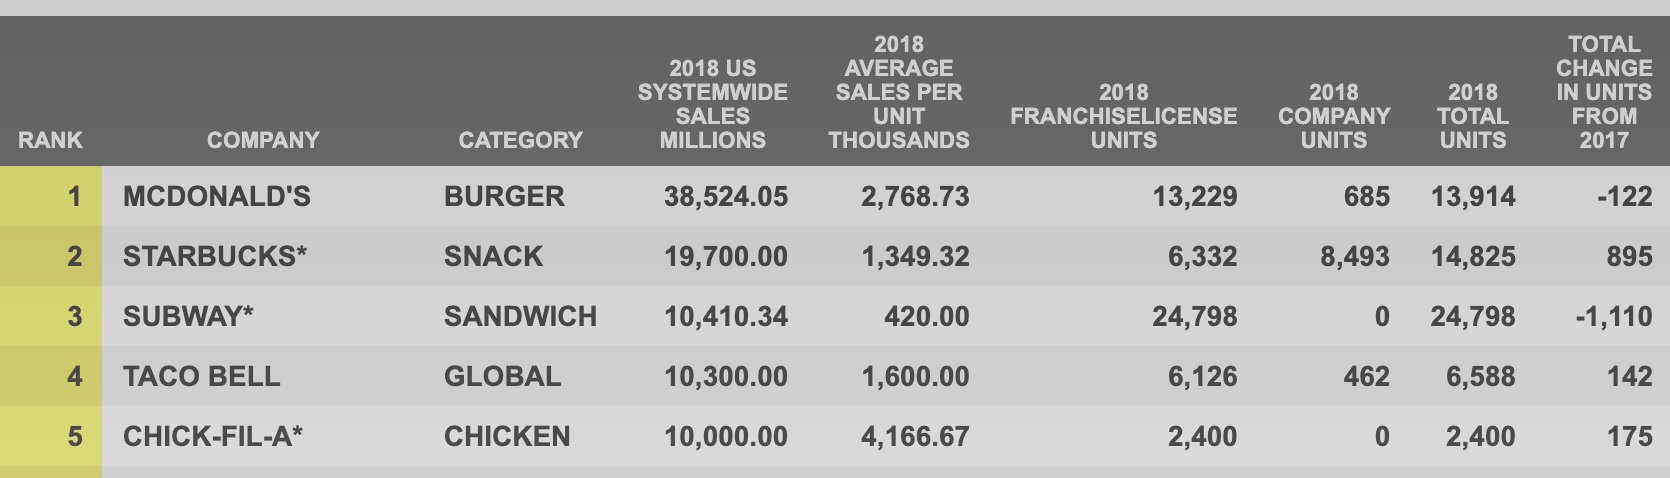
Task: Select the CHICKEN category cell
Action: [507, 437]
